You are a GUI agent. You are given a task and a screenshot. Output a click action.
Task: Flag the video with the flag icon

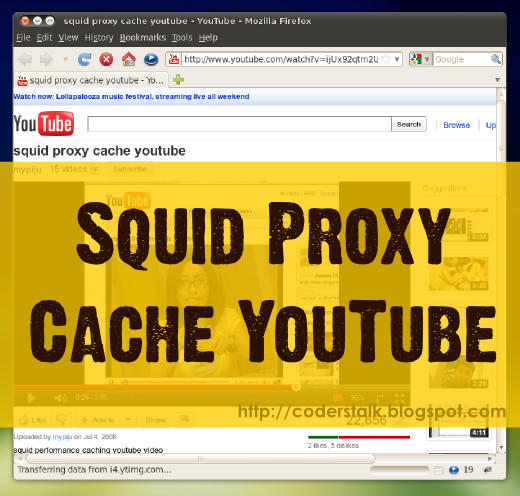point(184,420)
